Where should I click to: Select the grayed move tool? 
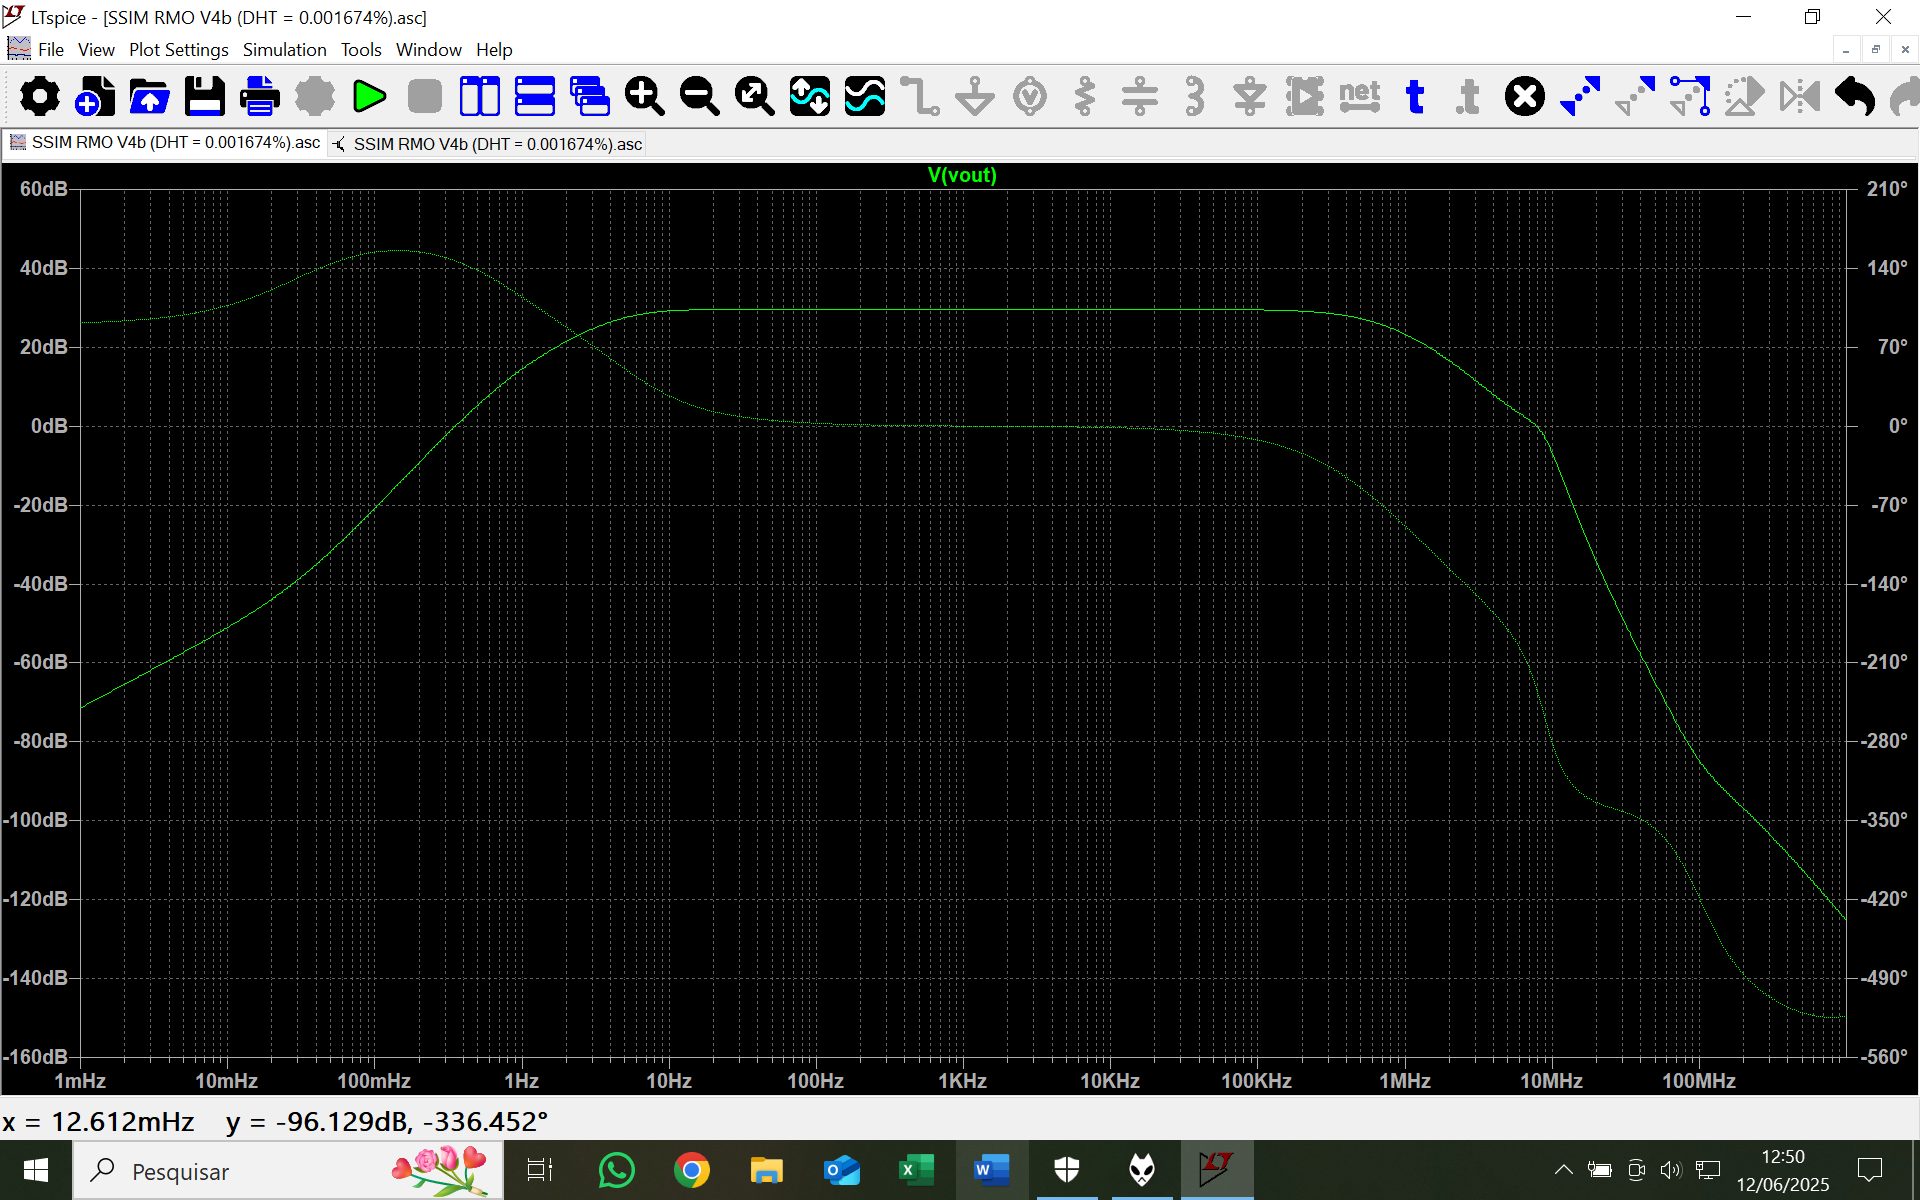1635,97
